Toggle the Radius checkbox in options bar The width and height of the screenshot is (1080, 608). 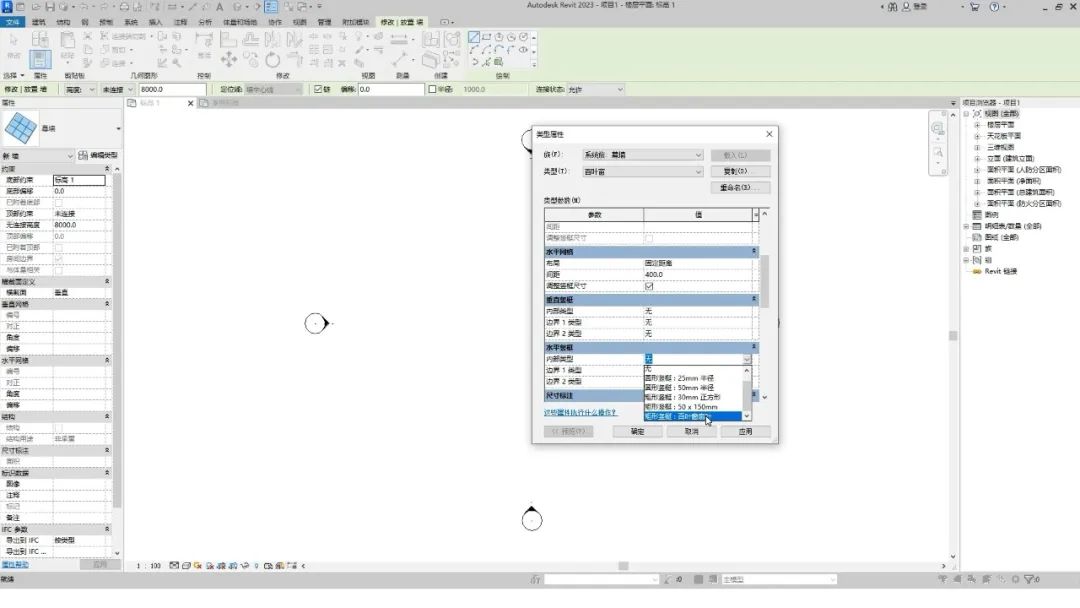point(433,90)
